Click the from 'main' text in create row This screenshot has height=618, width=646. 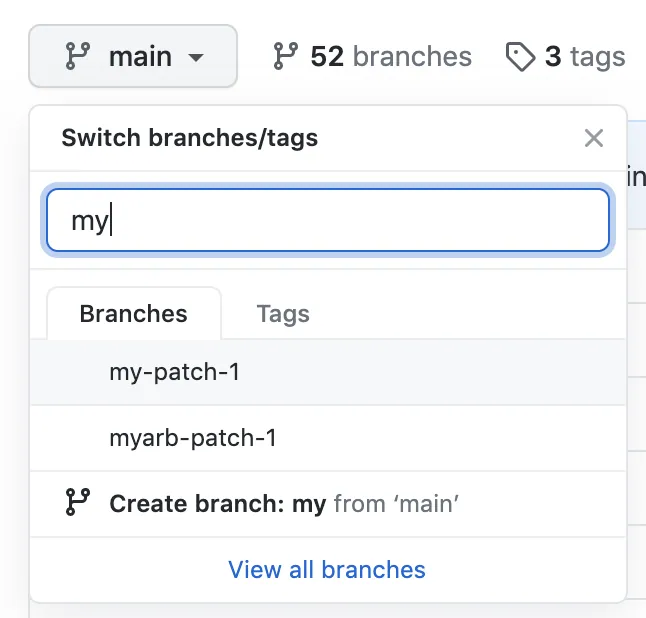396,503
